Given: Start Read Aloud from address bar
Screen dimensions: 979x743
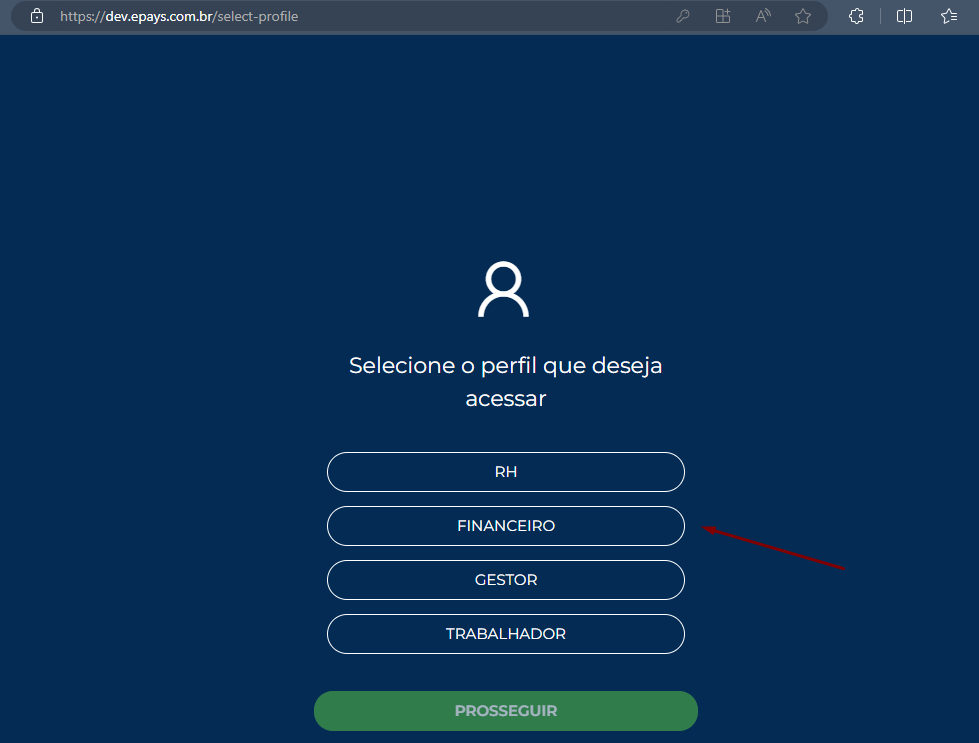Looking at the screenshot, I should click(x=763, y=16).
